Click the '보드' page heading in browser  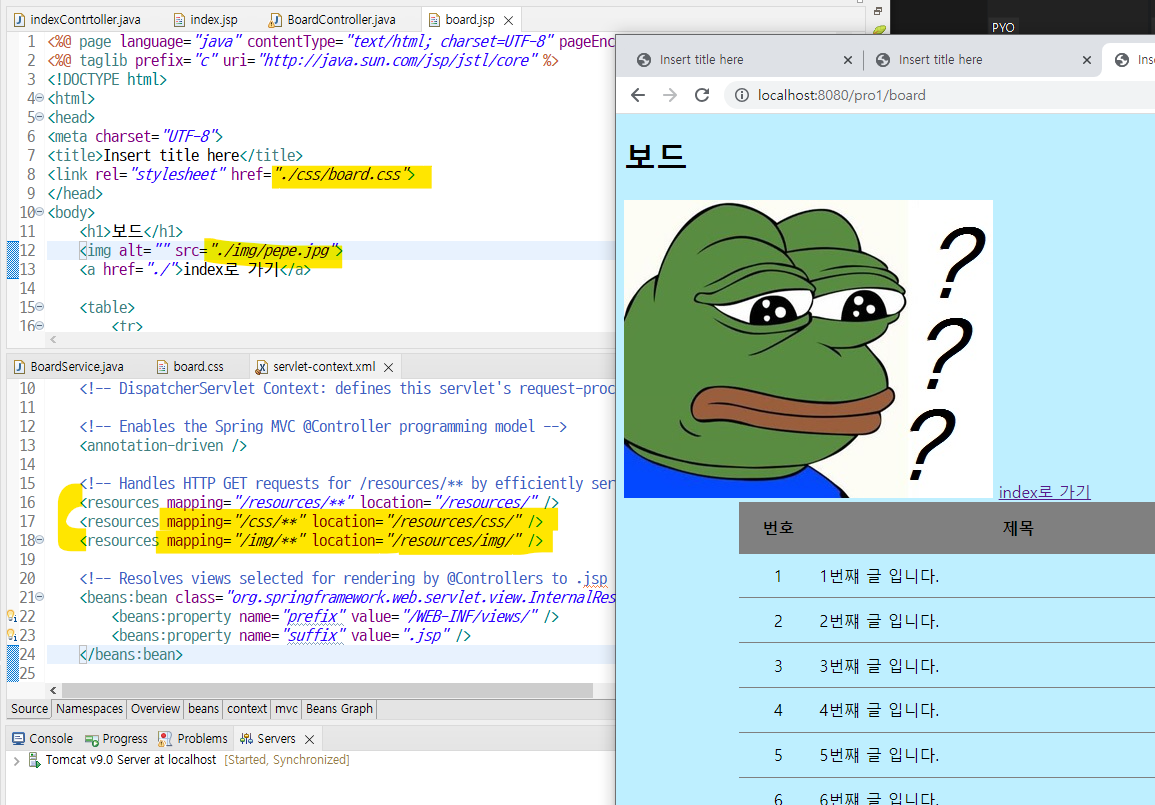(656, 156)
